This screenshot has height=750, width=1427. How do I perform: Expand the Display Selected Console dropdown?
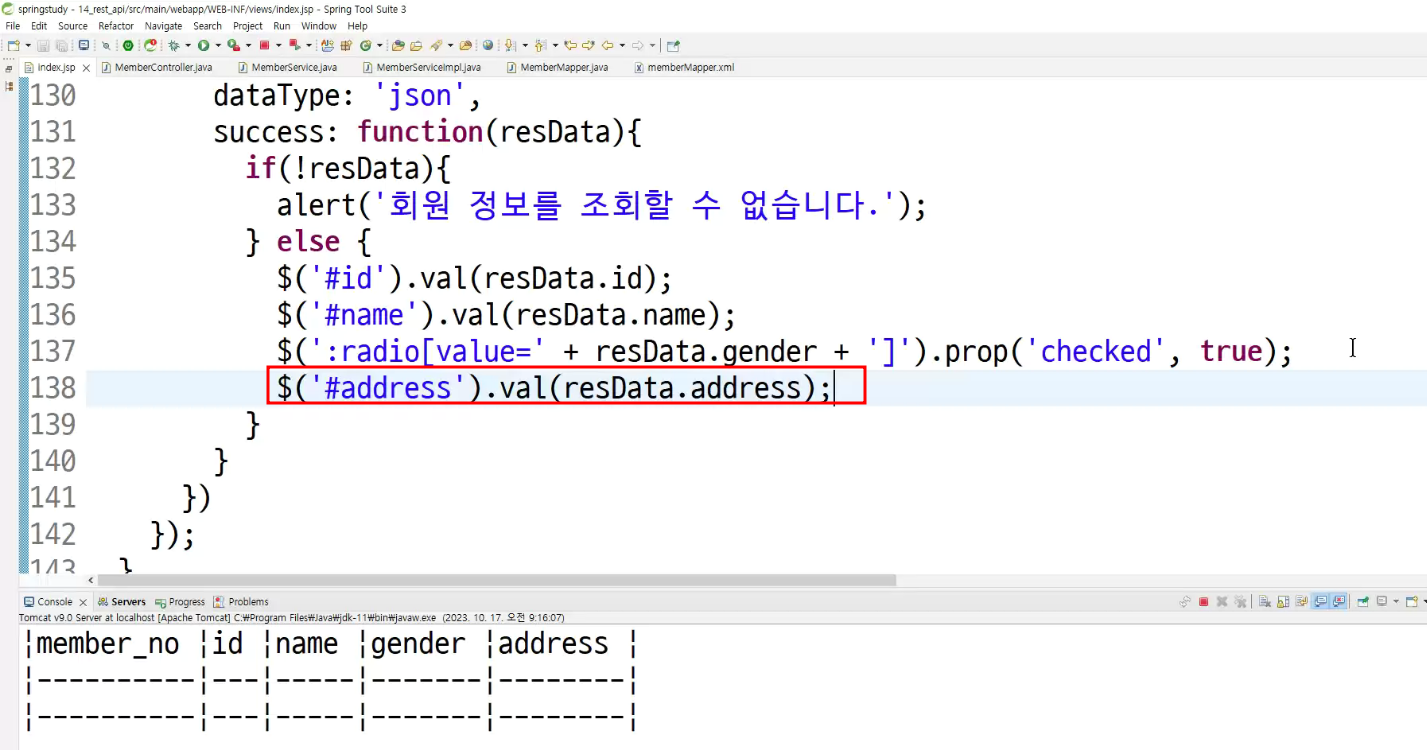(x=1396, y=602)
